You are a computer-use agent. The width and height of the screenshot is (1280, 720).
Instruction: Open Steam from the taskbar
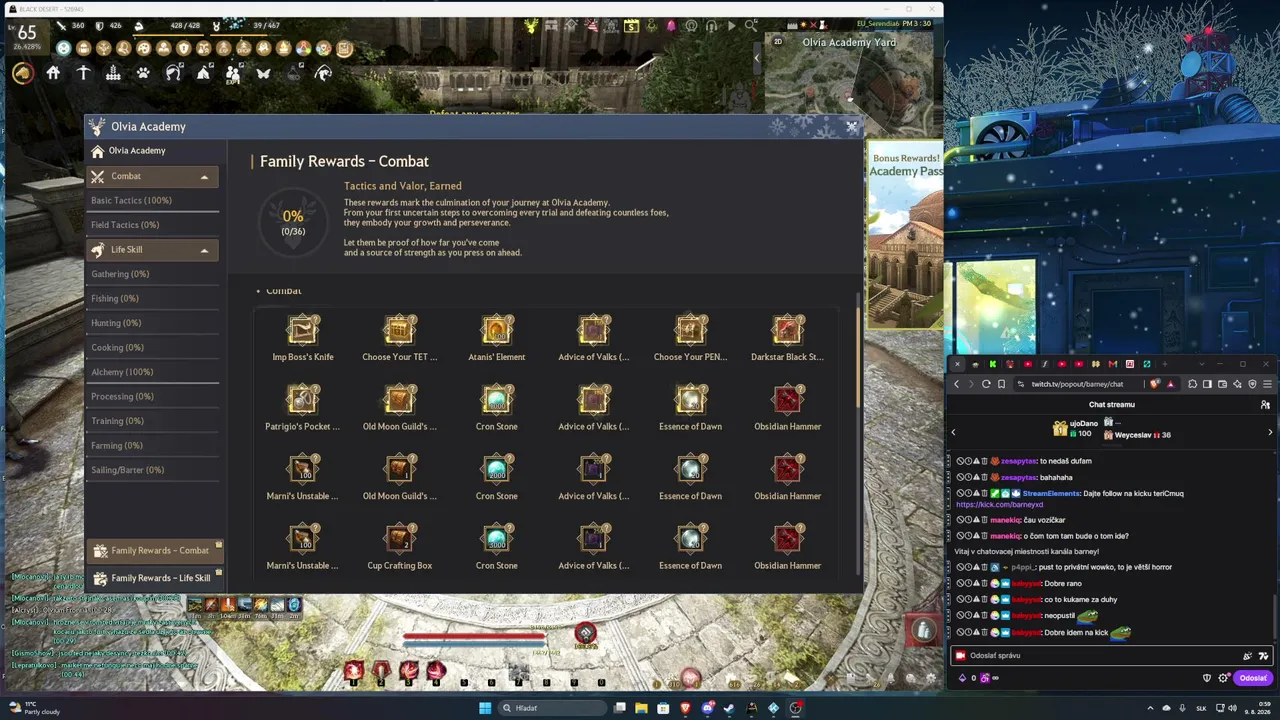click(729, 708)
